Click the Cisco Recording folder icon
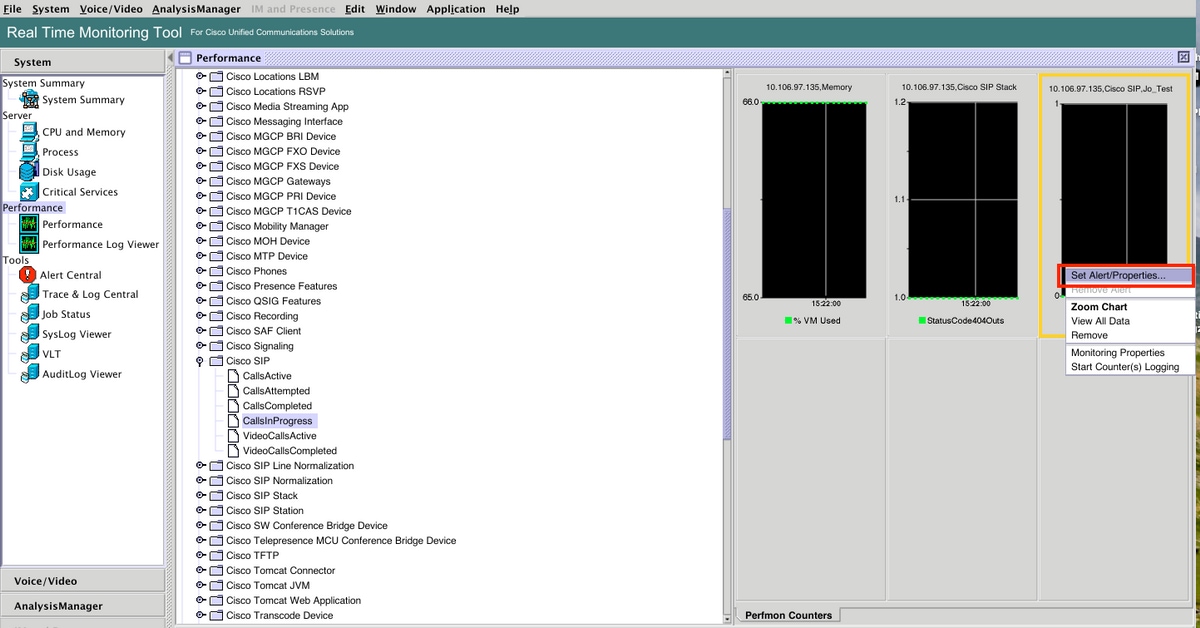The image size is (1200, 628). point(216,316)
